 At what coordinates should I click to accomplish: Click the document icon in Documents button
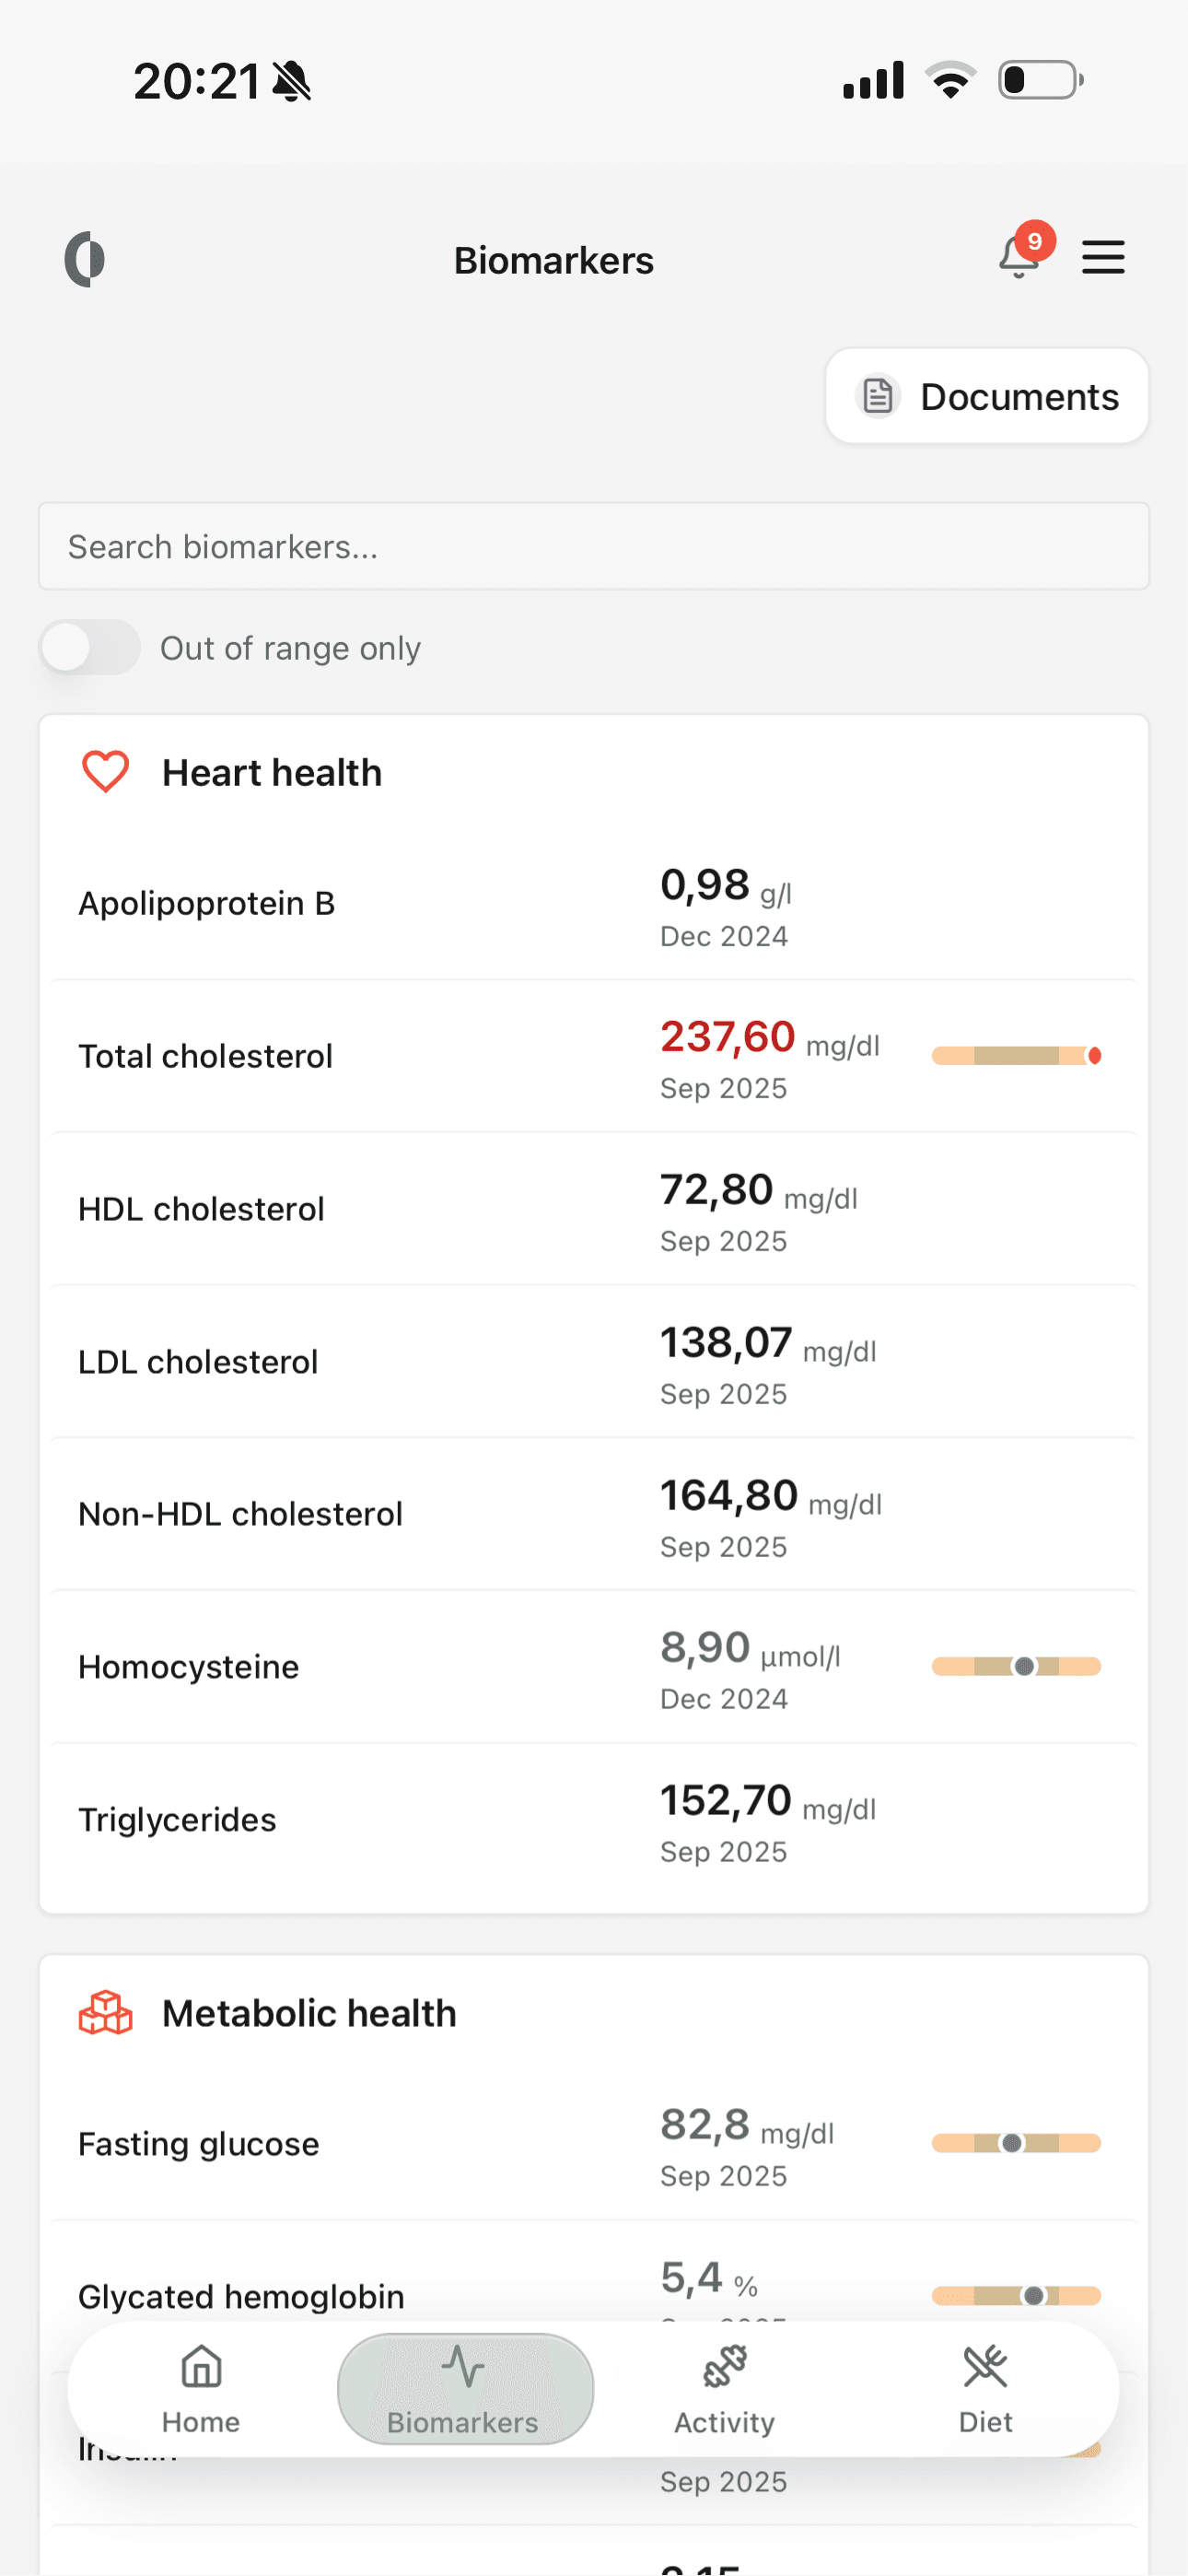click(x=877, y=396)
